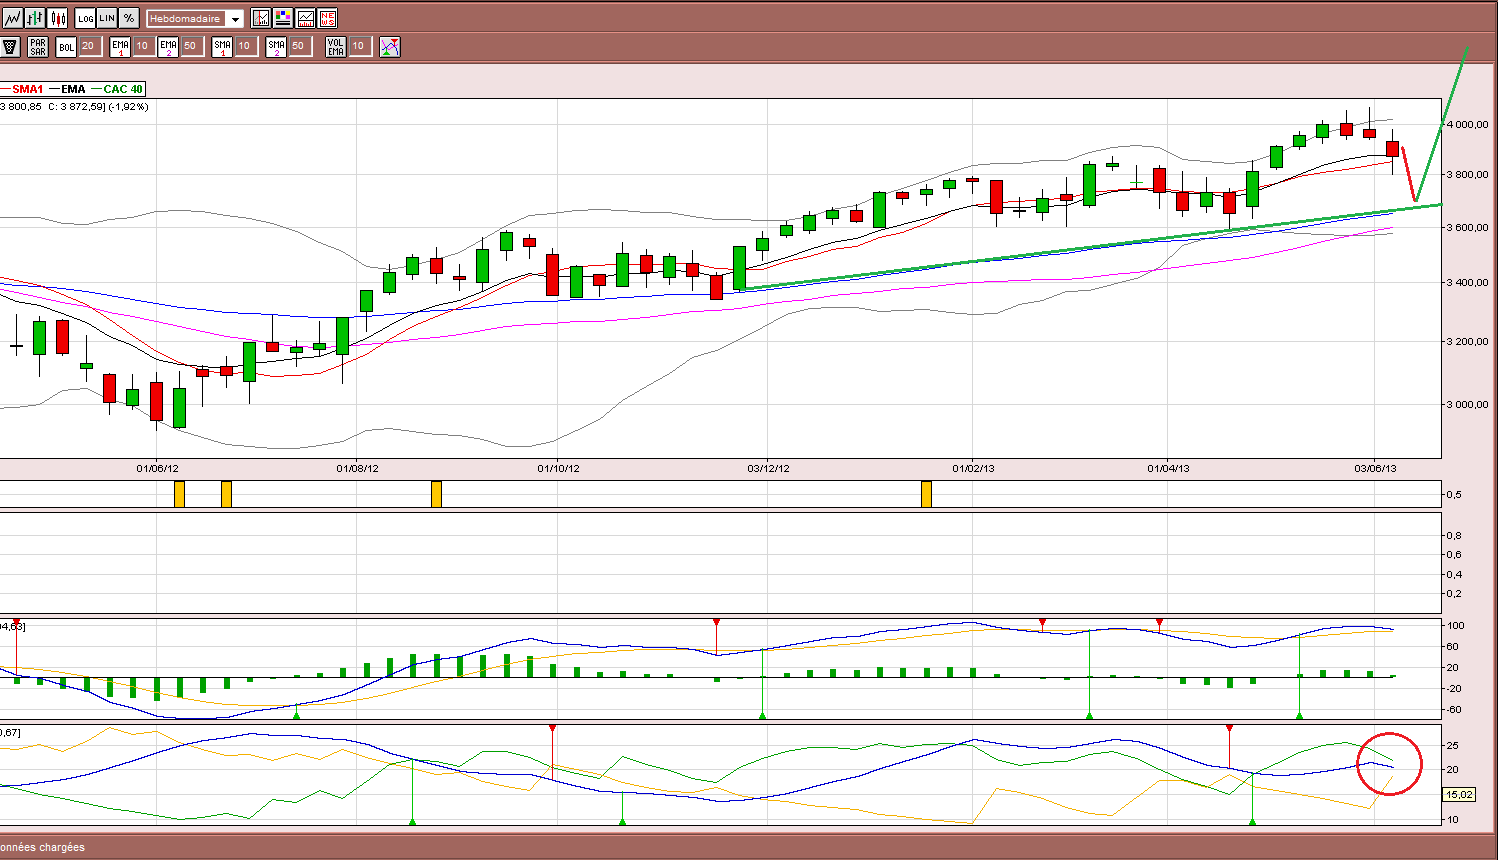Click the yellow event marker before 01/02/13
This screenshot has width=1498, height=860.
pos(926,494)
